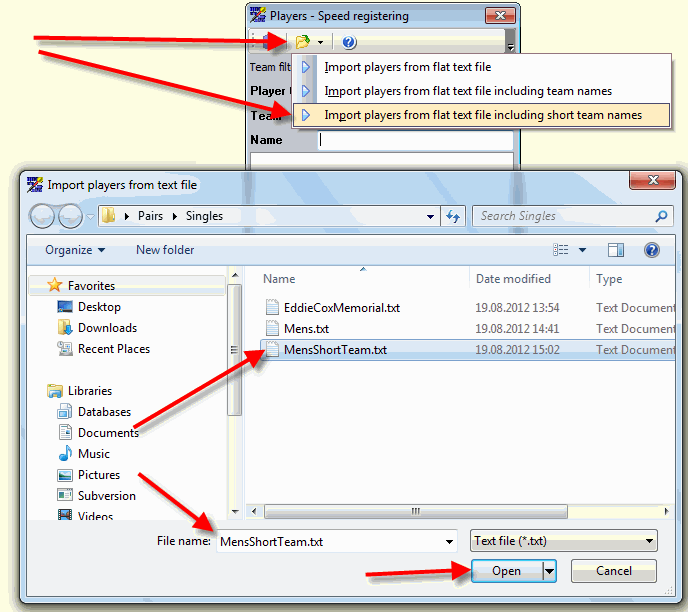Click the search magnifier icon

click(661, 216)
